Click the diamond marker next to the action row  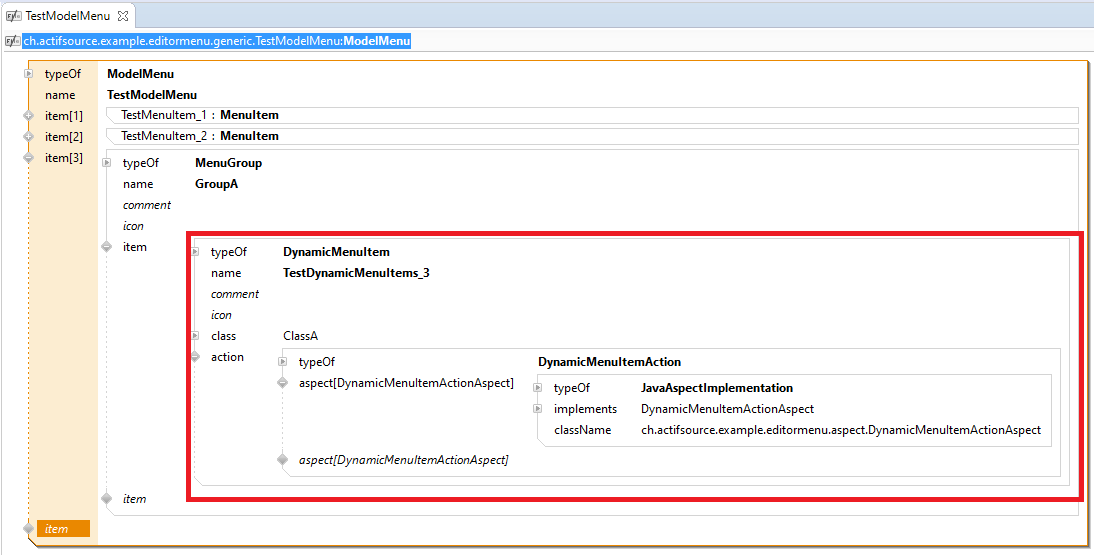(195, 357)
